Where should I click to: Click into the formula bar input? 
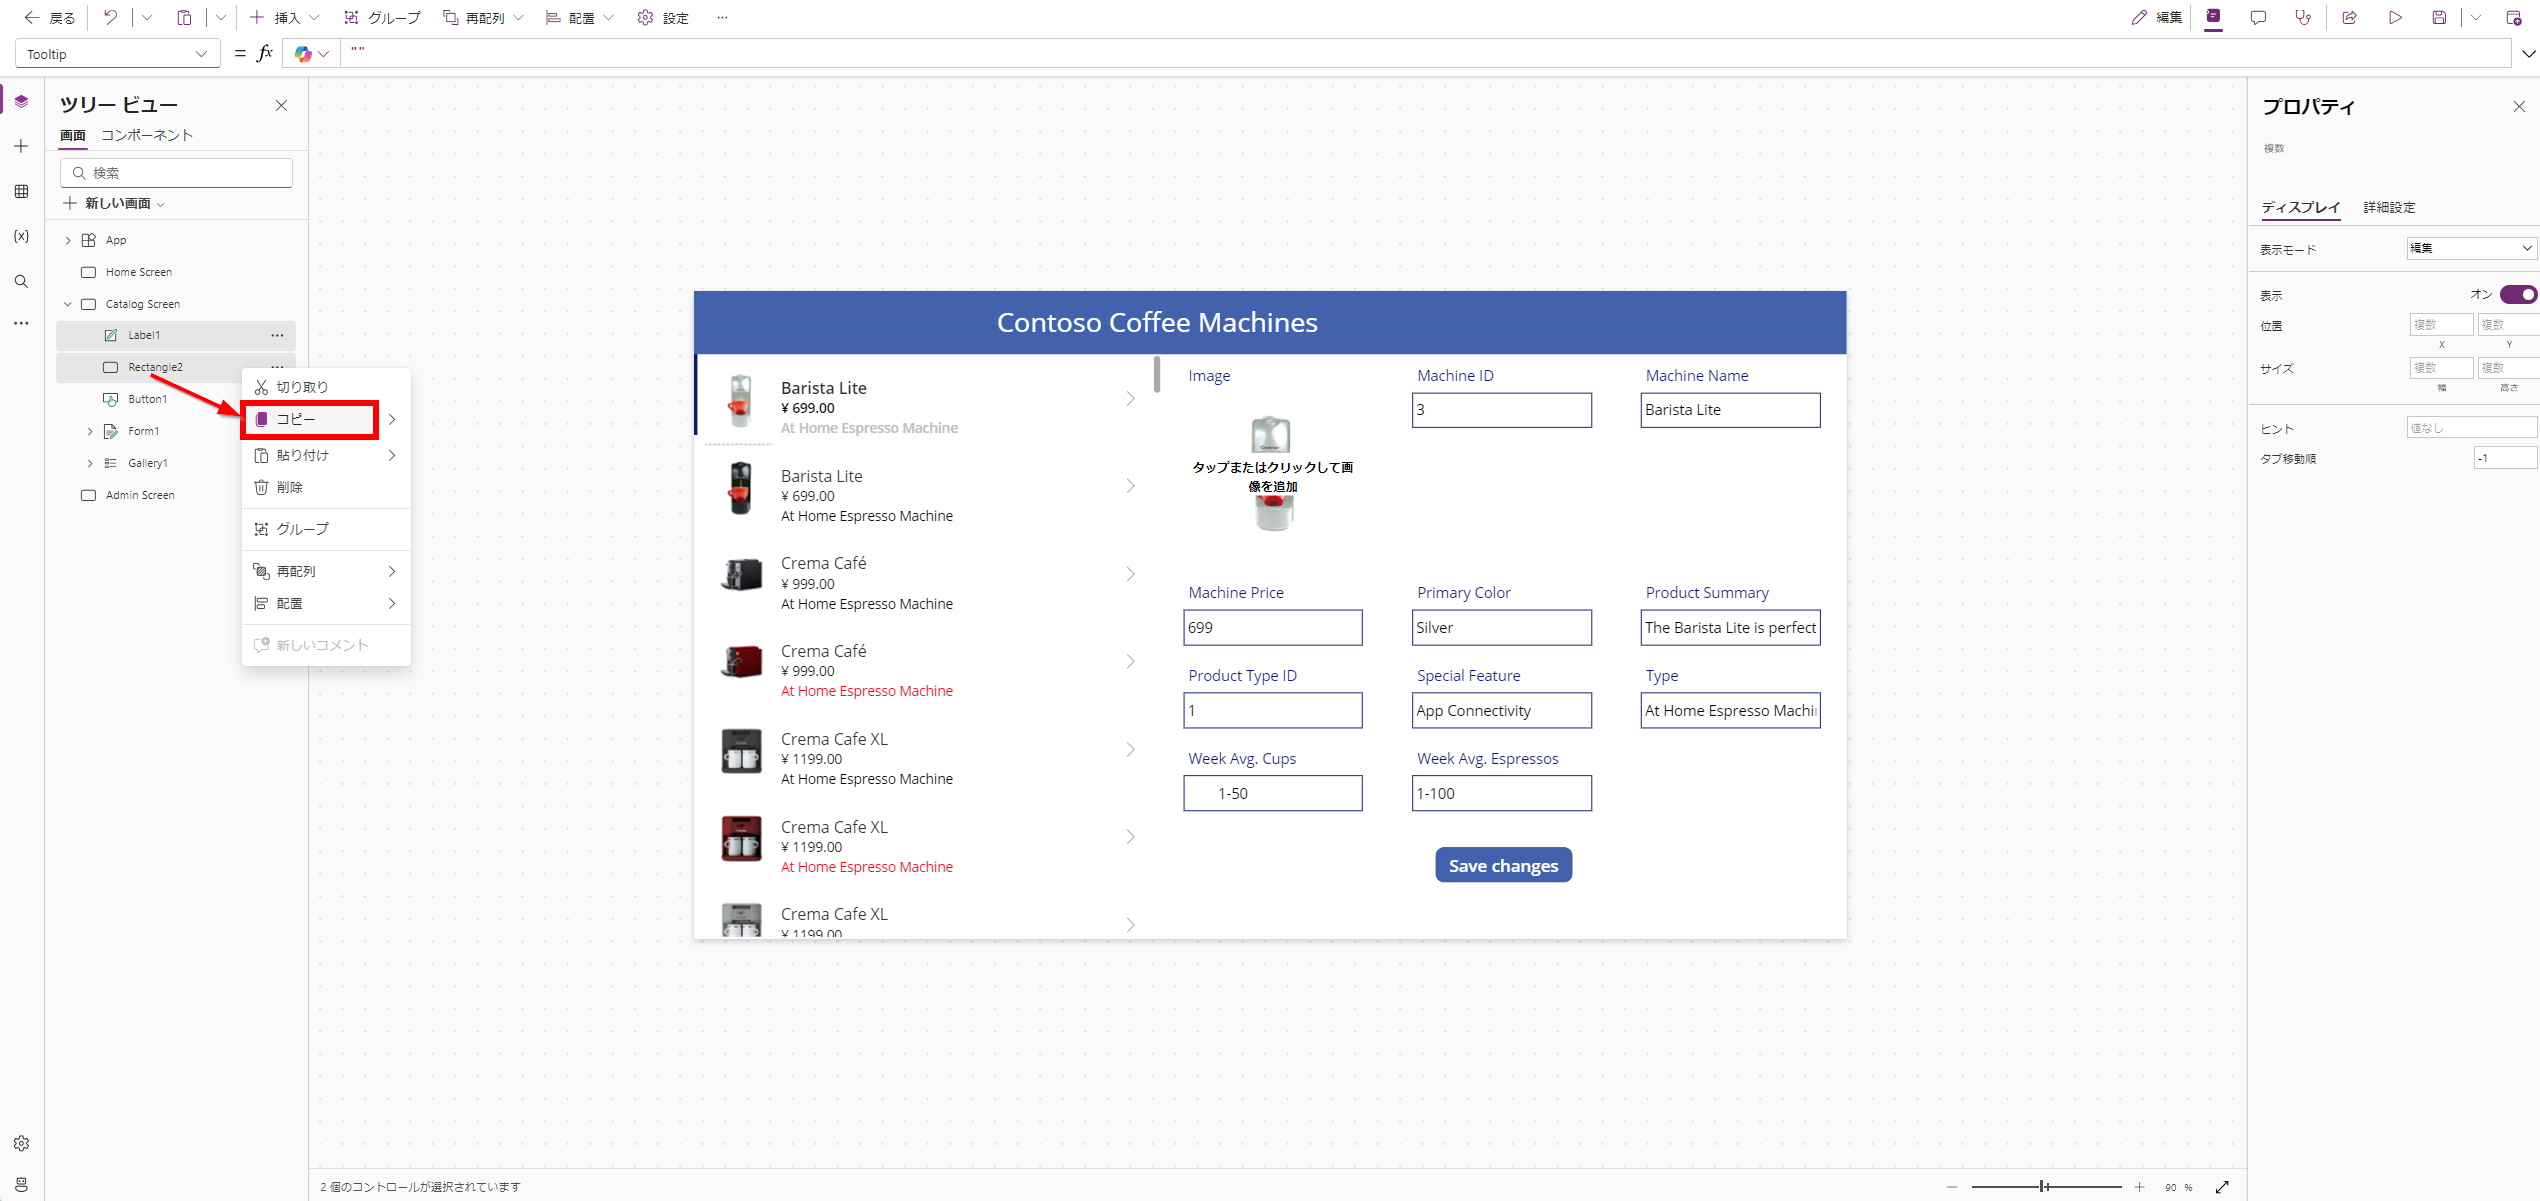(x=1425, y=54)
